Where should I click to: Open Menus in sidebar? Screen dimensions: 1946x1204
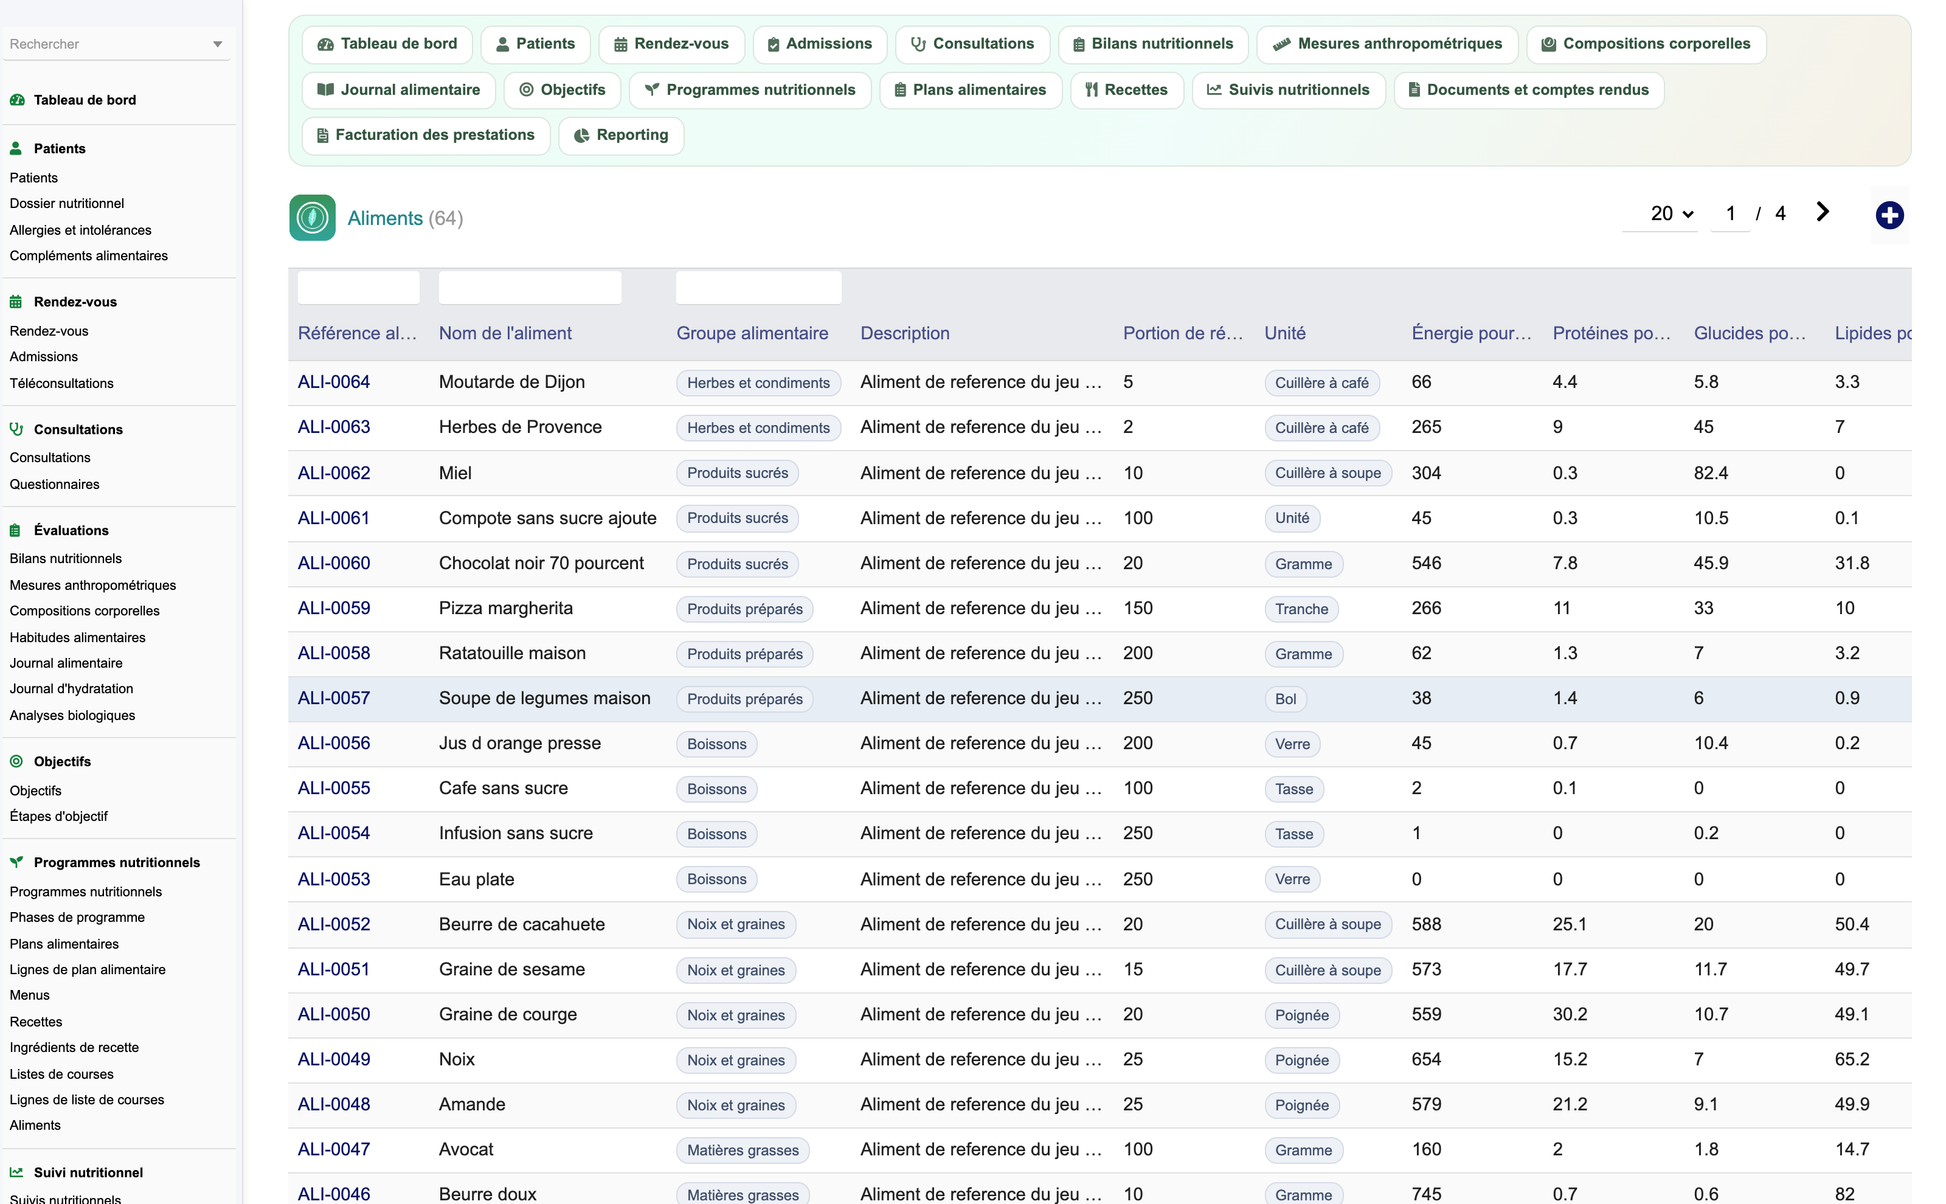(x=29, y=995)
